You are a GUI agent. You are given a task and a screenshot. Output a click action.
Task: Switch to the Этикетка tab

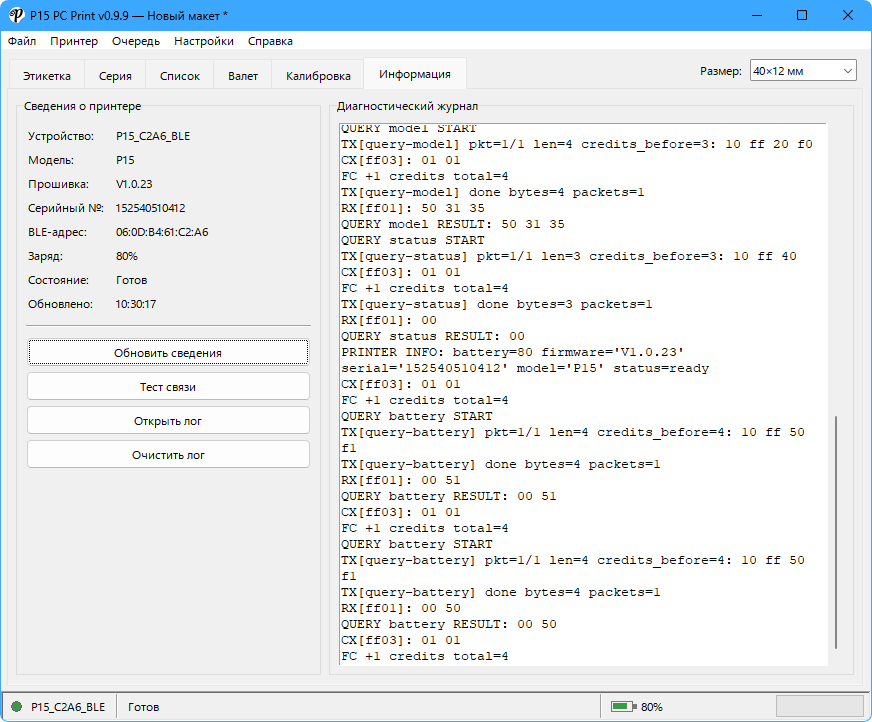47,76
